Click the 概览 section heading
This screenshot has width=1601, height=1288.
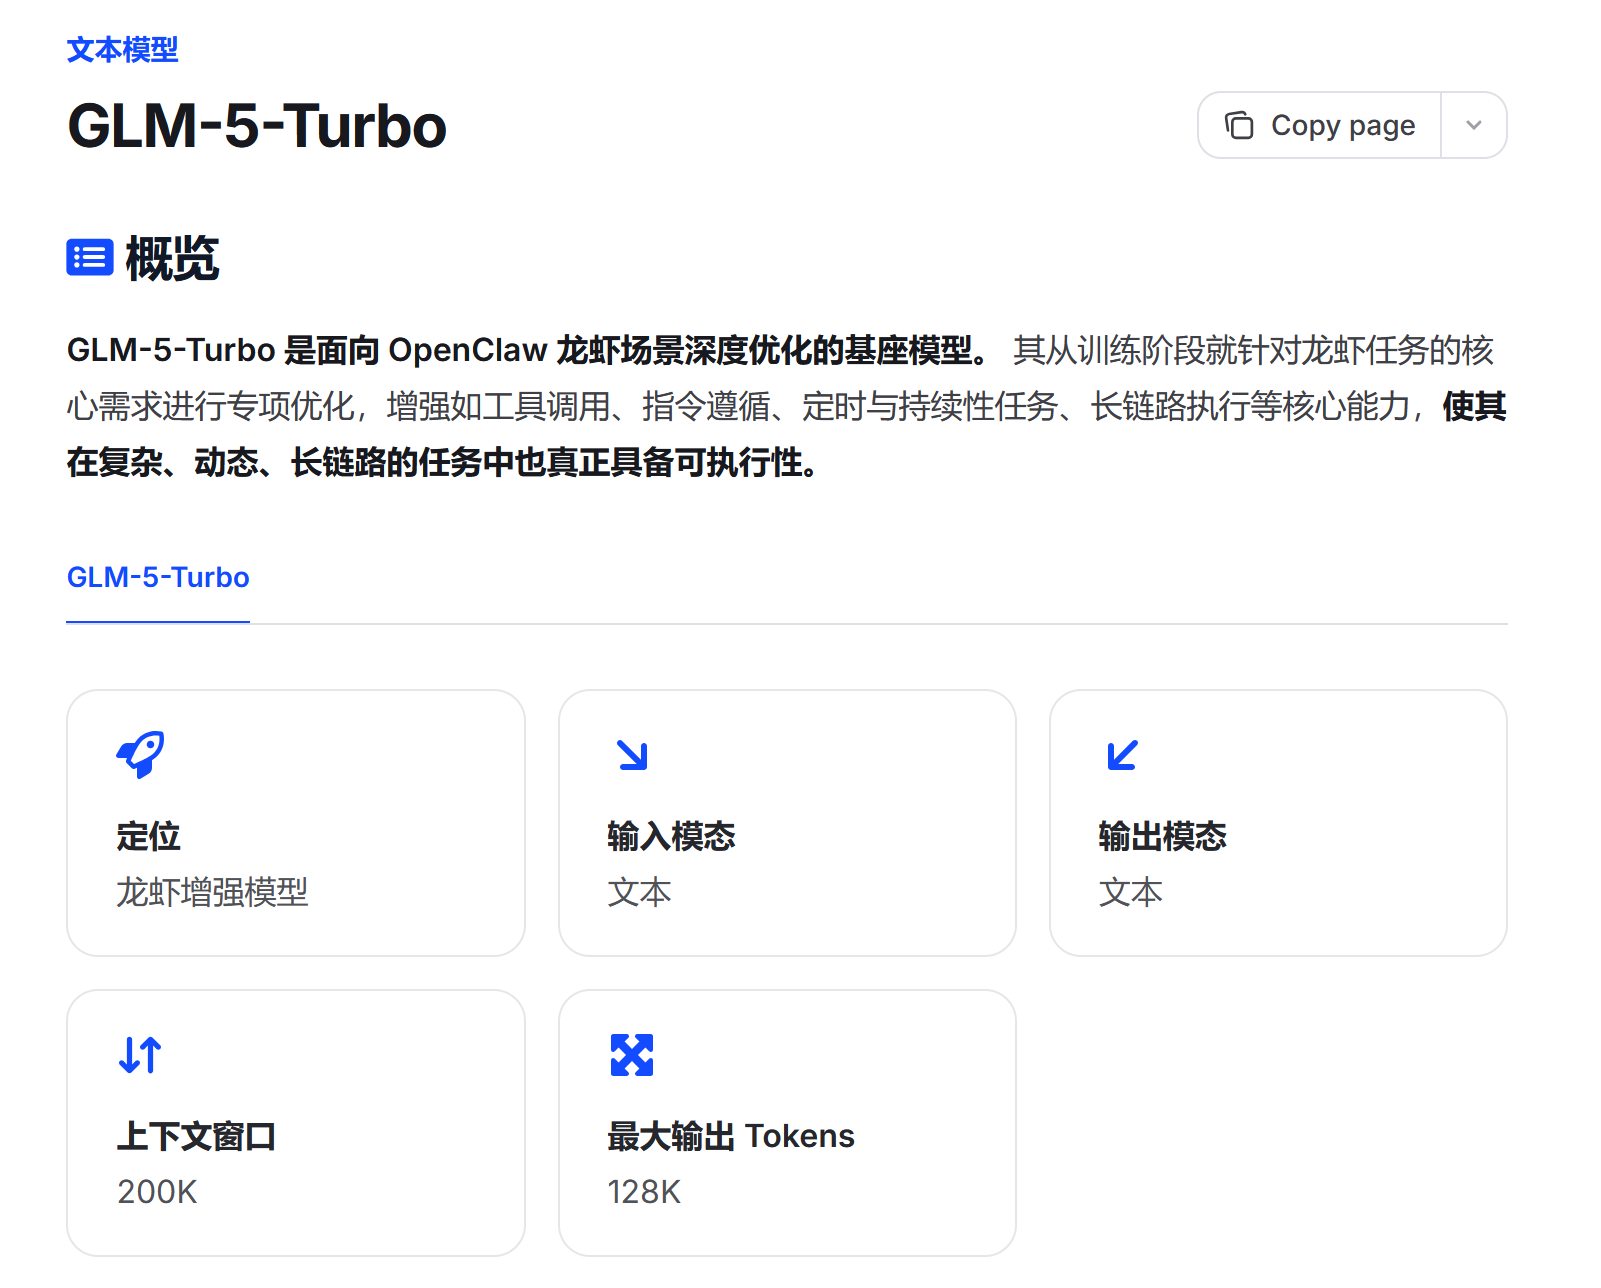pos(172,258)
